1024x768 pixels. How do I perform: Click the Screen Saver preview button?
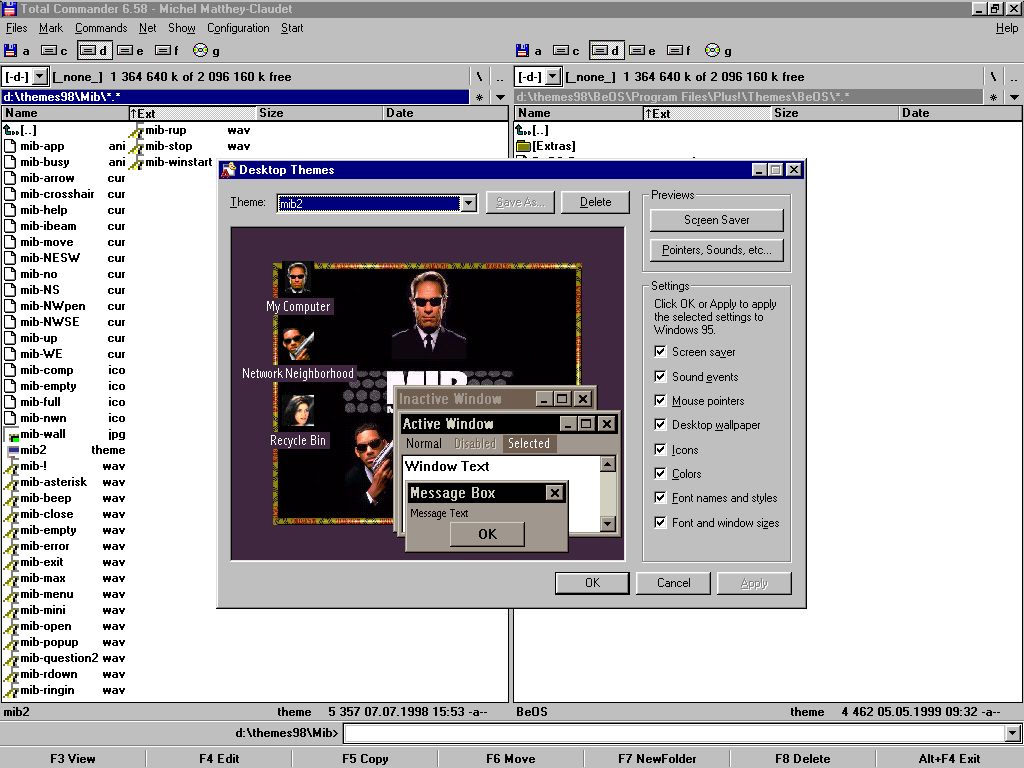[x=716, y=220]
